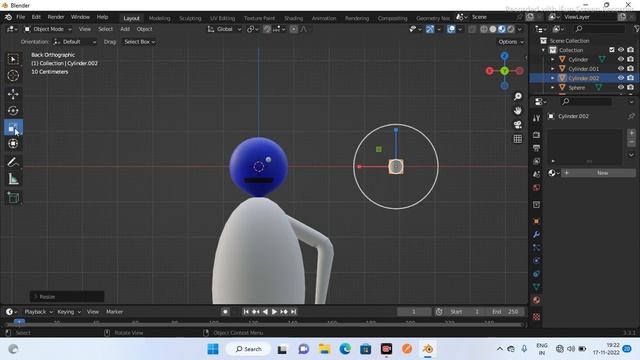Expand the Sphere outliner row
Image resolution: width=640 pixels, height=360 pixels.
pos(553,87)
